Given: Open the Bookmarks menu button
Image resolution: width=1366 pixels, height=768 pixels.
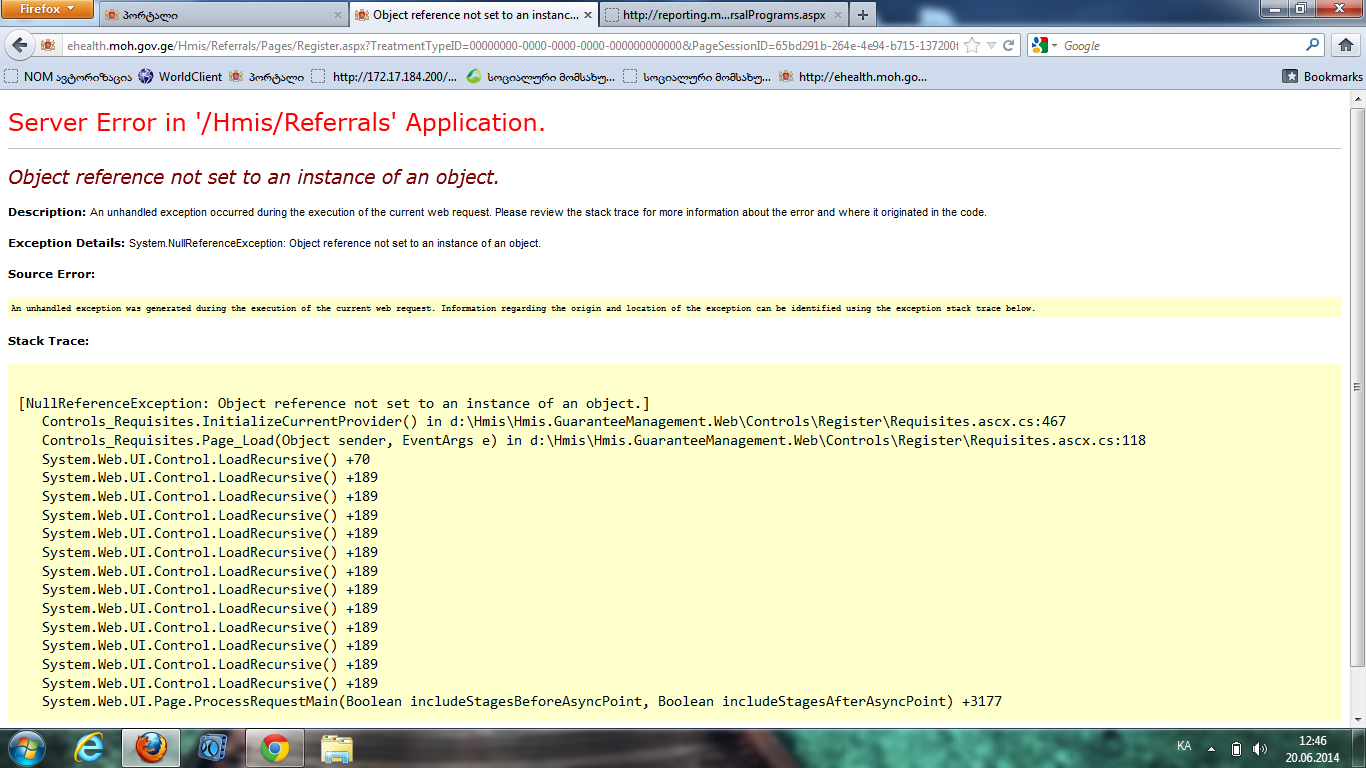Looking at the screenshot, I should (x=1322, y=76).
